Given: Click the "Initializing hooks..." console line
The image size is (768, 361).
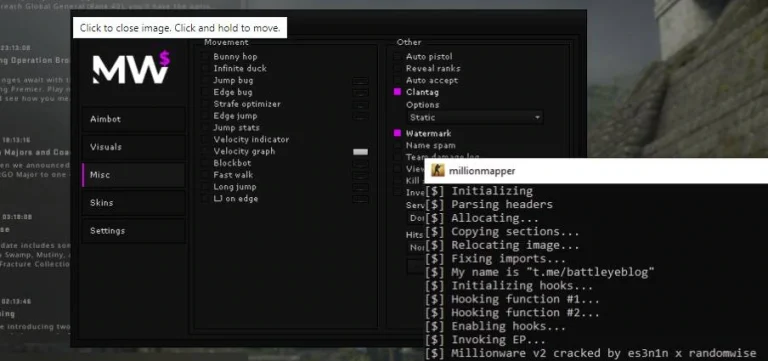Looking at the screenshot, I should (x=509, y=286).
